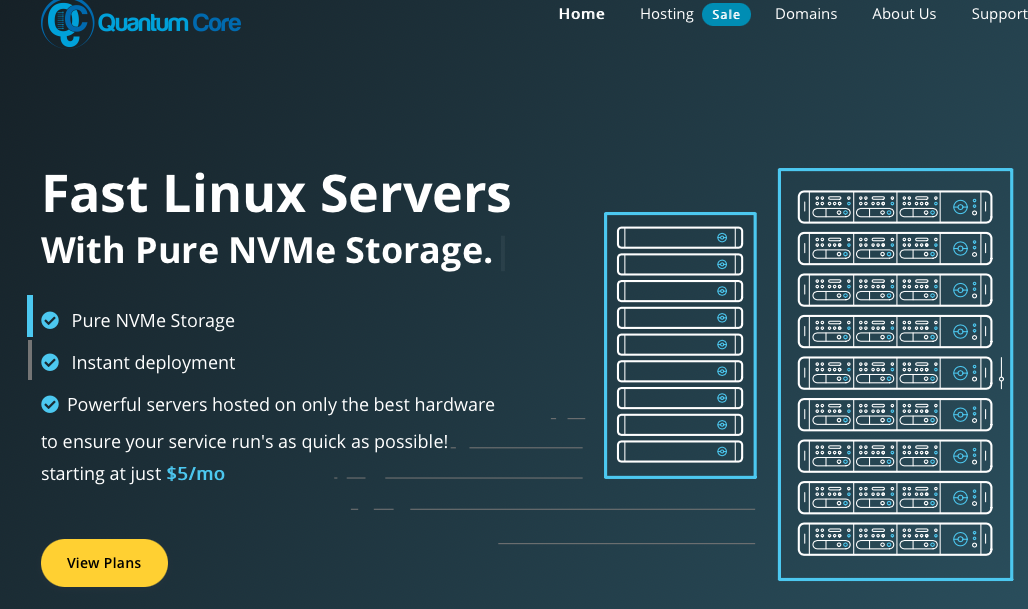Open the About Us page
Image resolution: width=1028 pixels, height=609 pixels.
click(904, 14)
